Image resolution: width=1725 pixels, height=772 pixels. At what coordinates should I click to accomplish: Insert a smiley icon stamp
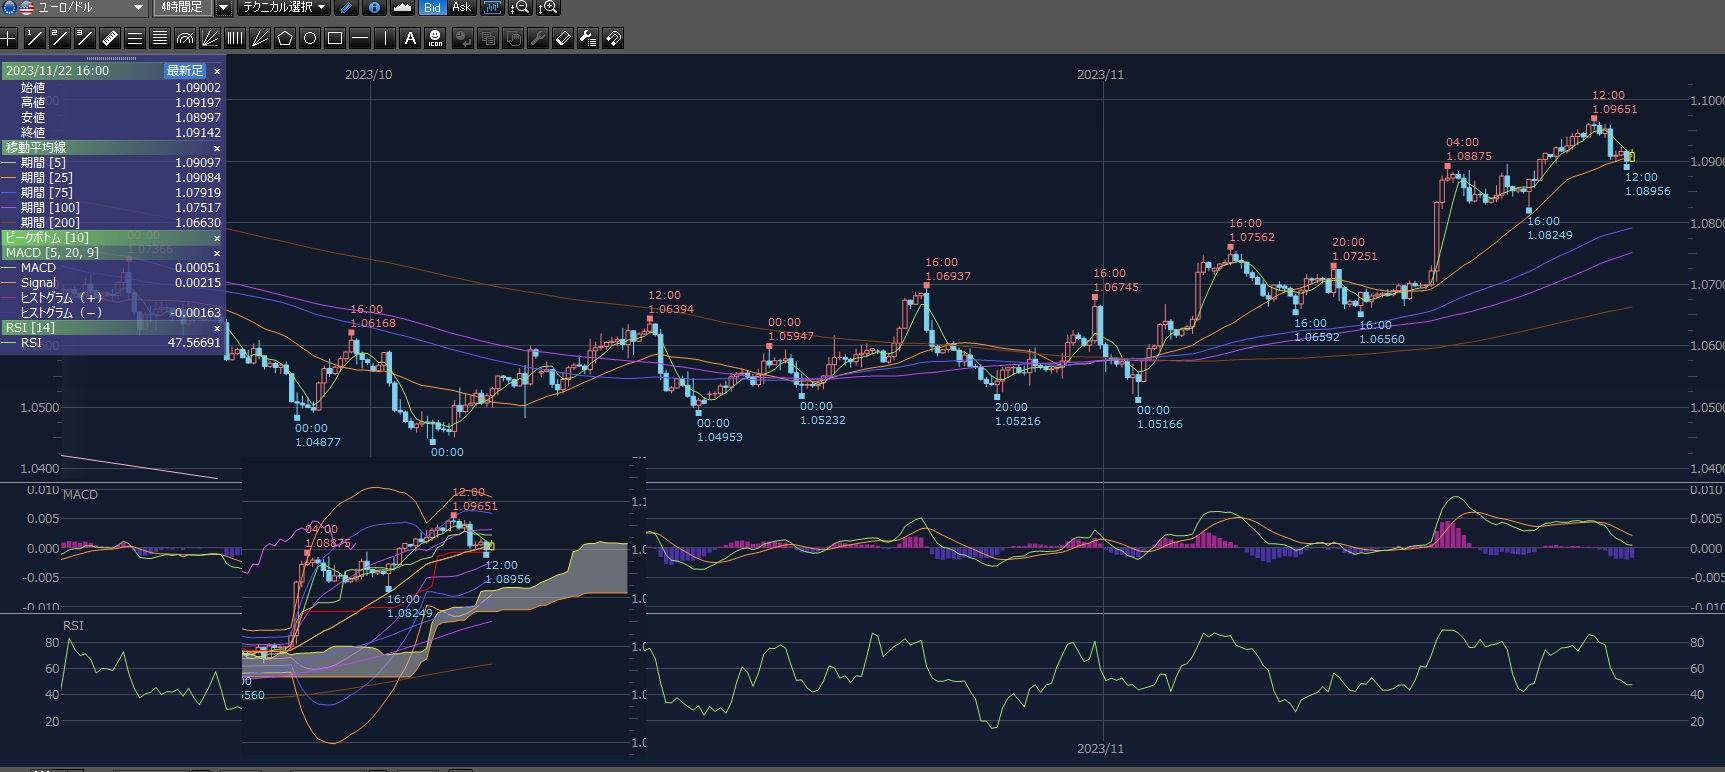(x=435, y=39)
